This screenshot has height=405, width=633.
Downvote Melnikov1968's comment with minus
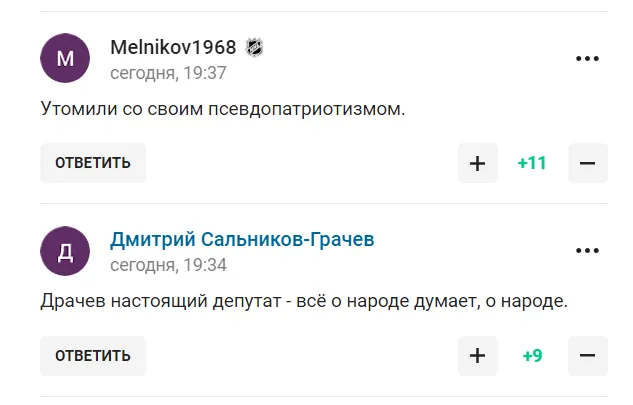[587, 163]
